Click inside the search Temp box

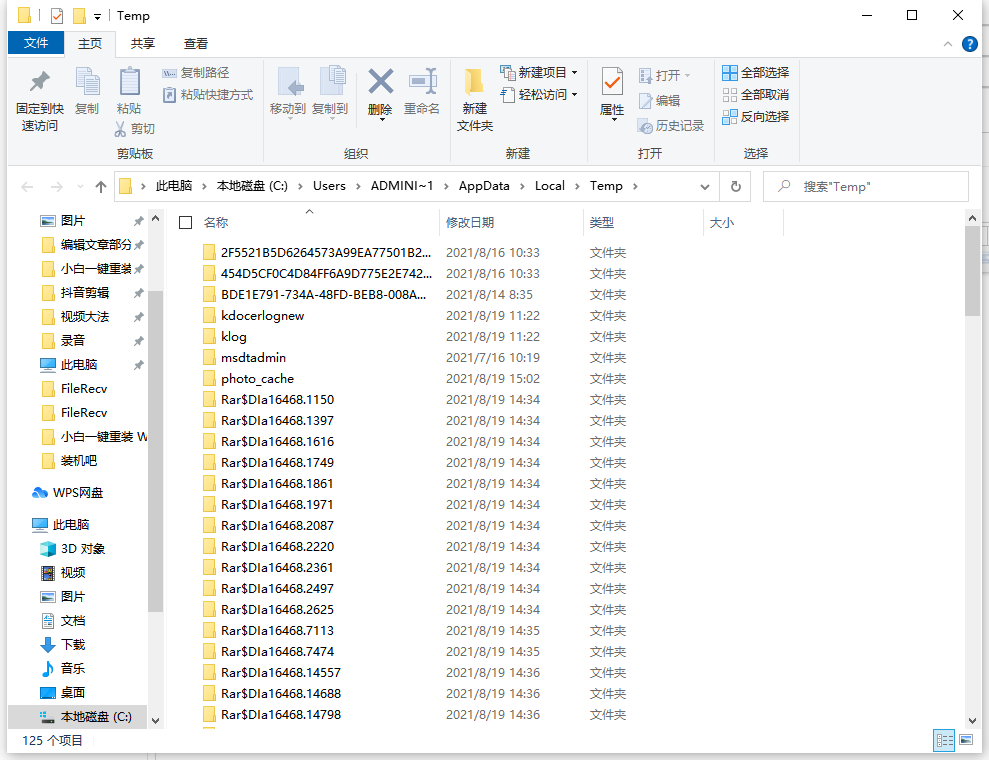(865, 186)
